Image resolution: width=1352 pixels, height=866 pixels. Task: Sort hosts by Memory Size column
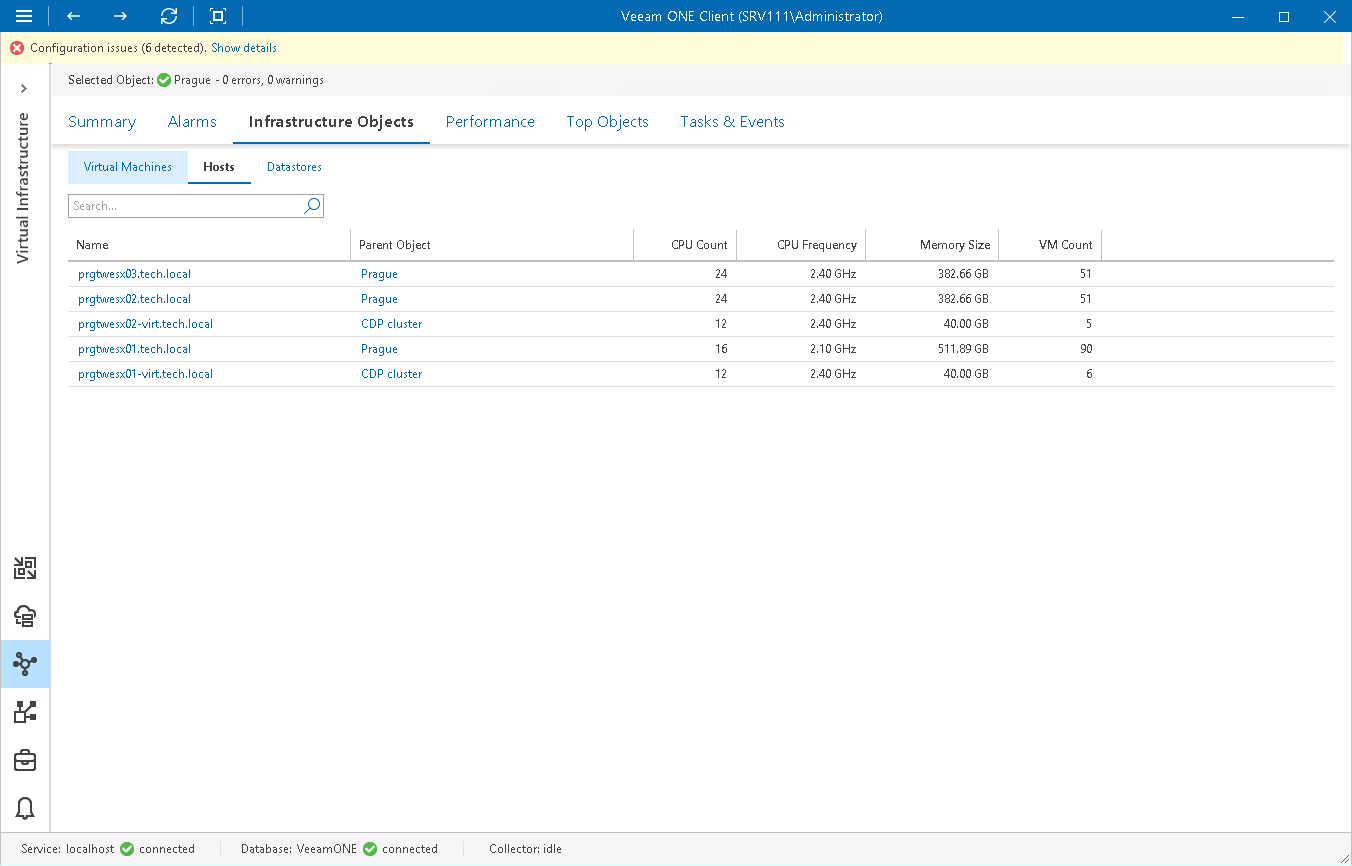(x=955, y=245)
